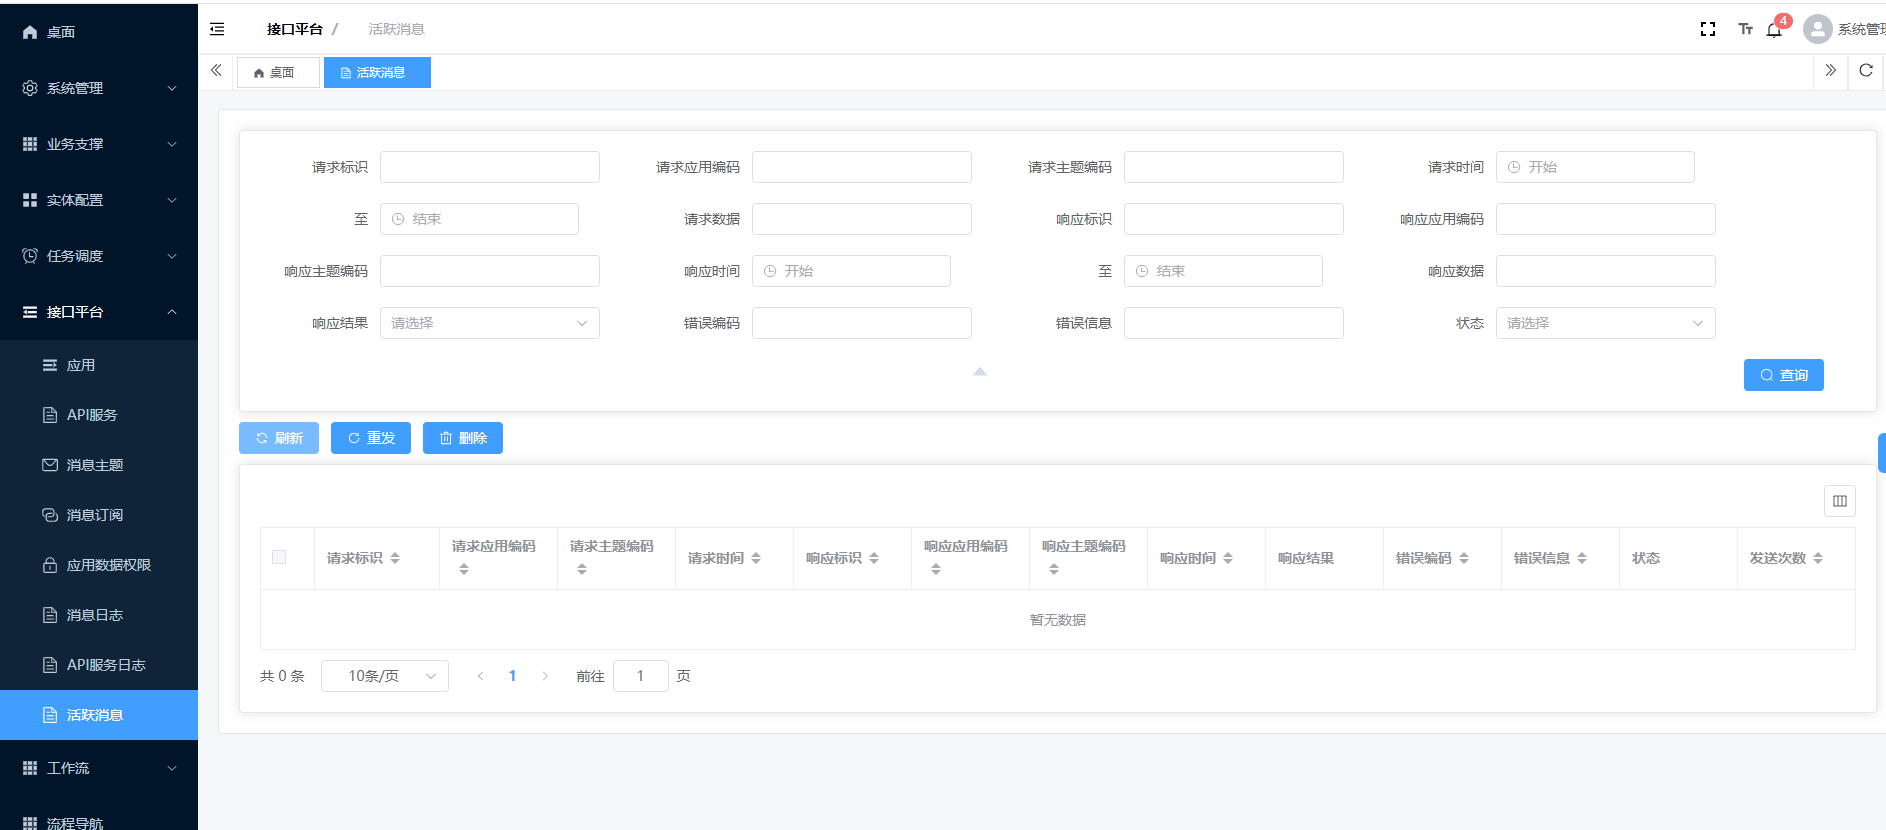The image size is (1886, 830).
Task: Expand the 系统管理 sidebar menu
Action: (99, 88)
